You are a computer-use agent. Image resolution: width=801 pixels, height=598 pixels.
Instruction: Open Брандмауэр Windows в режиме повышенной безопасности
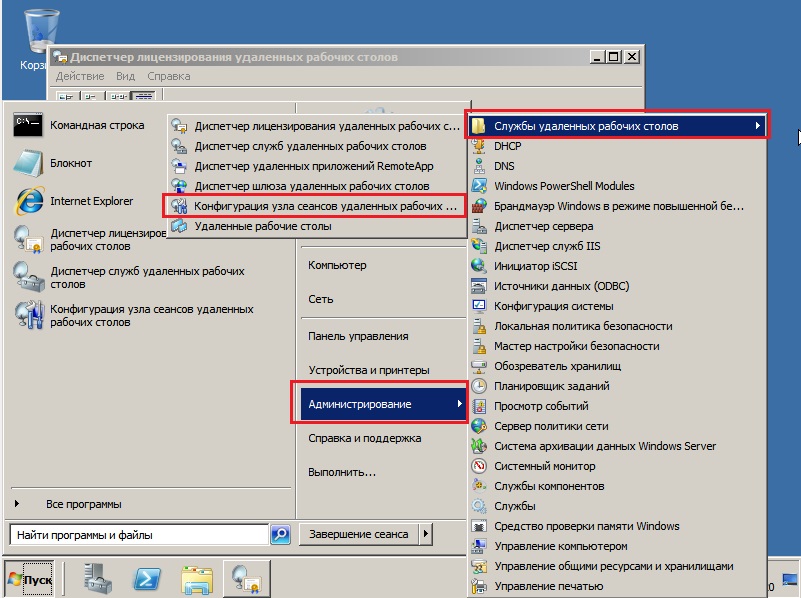[x=618, y=206]
